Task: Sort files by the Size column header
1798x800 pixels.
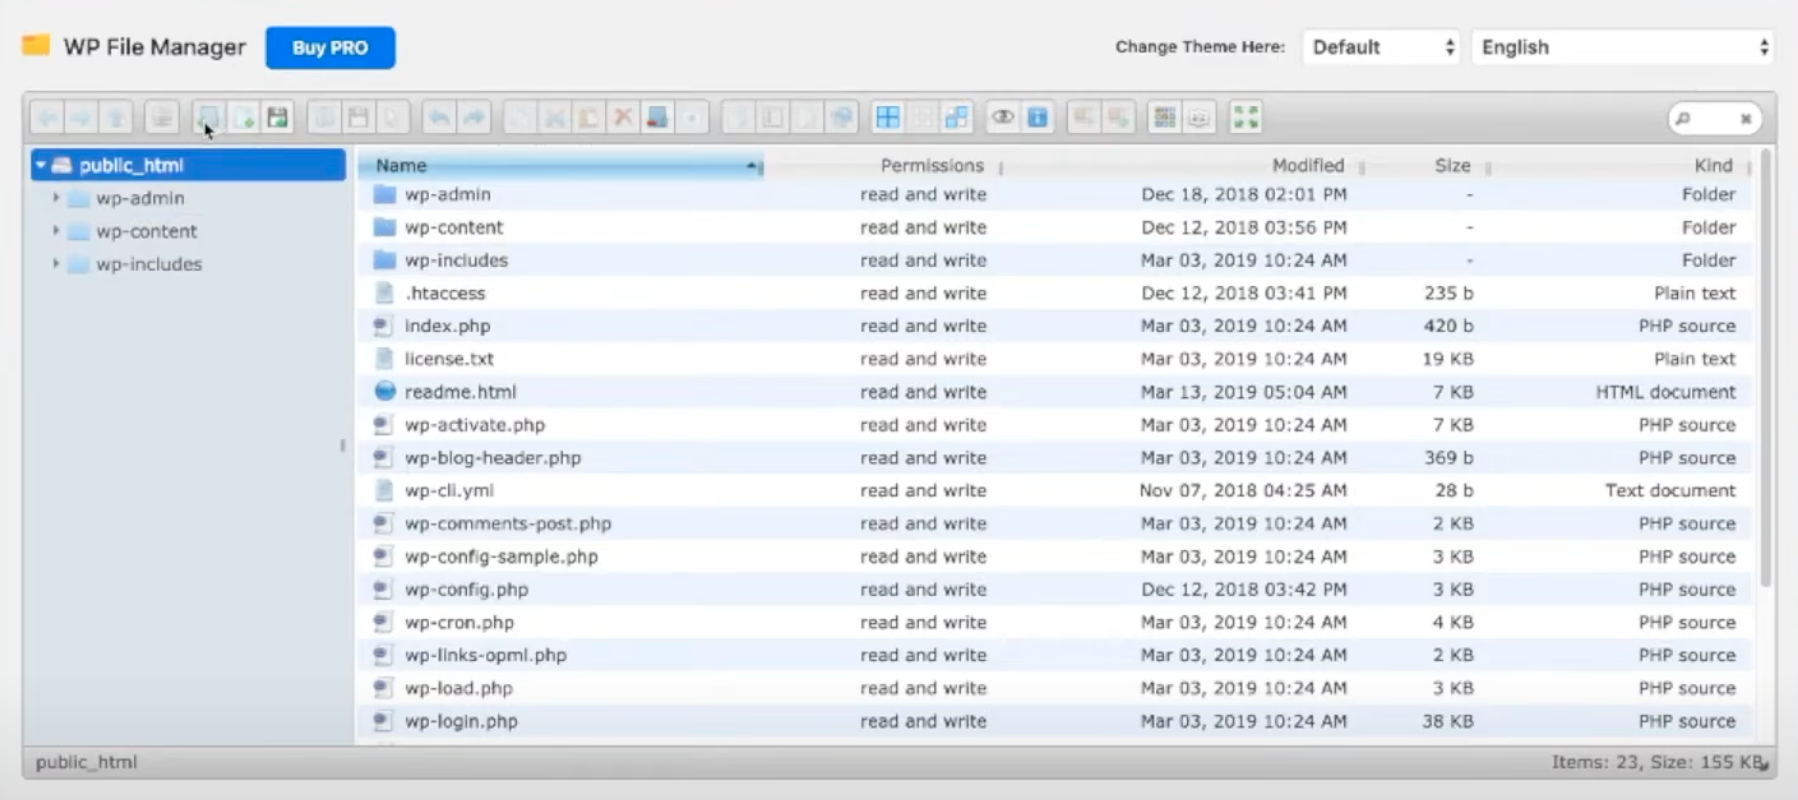Action: pos(1452,165)
